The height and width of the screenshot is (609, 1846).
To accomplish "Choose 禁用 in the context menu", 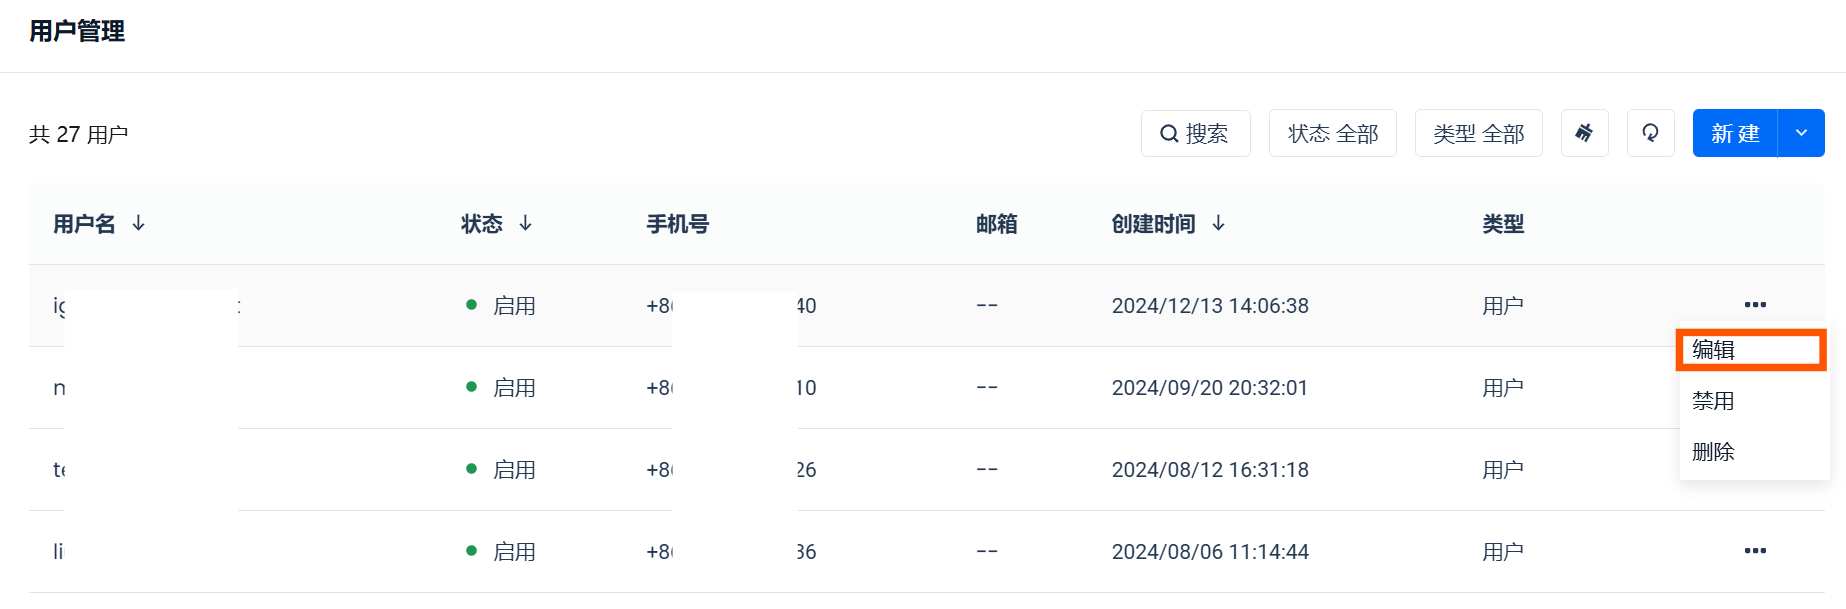I will click(1713, 401).
